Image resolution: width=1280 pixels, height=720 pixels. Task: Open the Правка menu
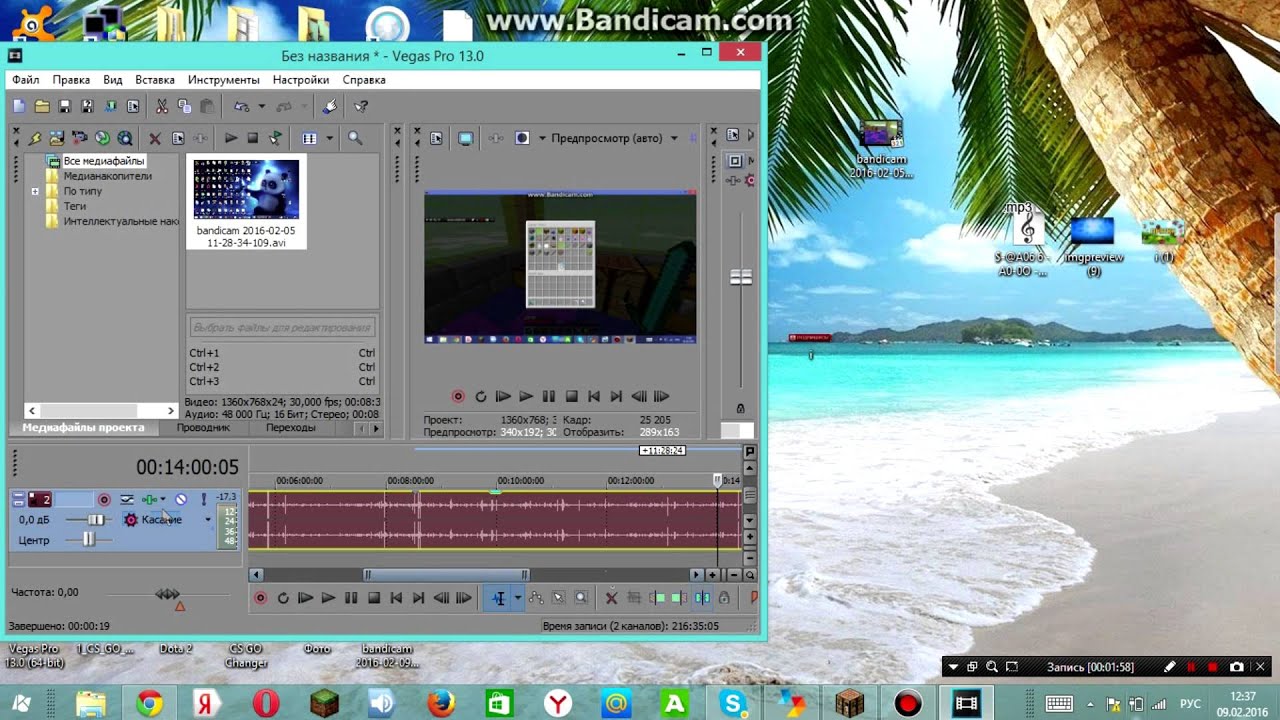coord(71,80)
